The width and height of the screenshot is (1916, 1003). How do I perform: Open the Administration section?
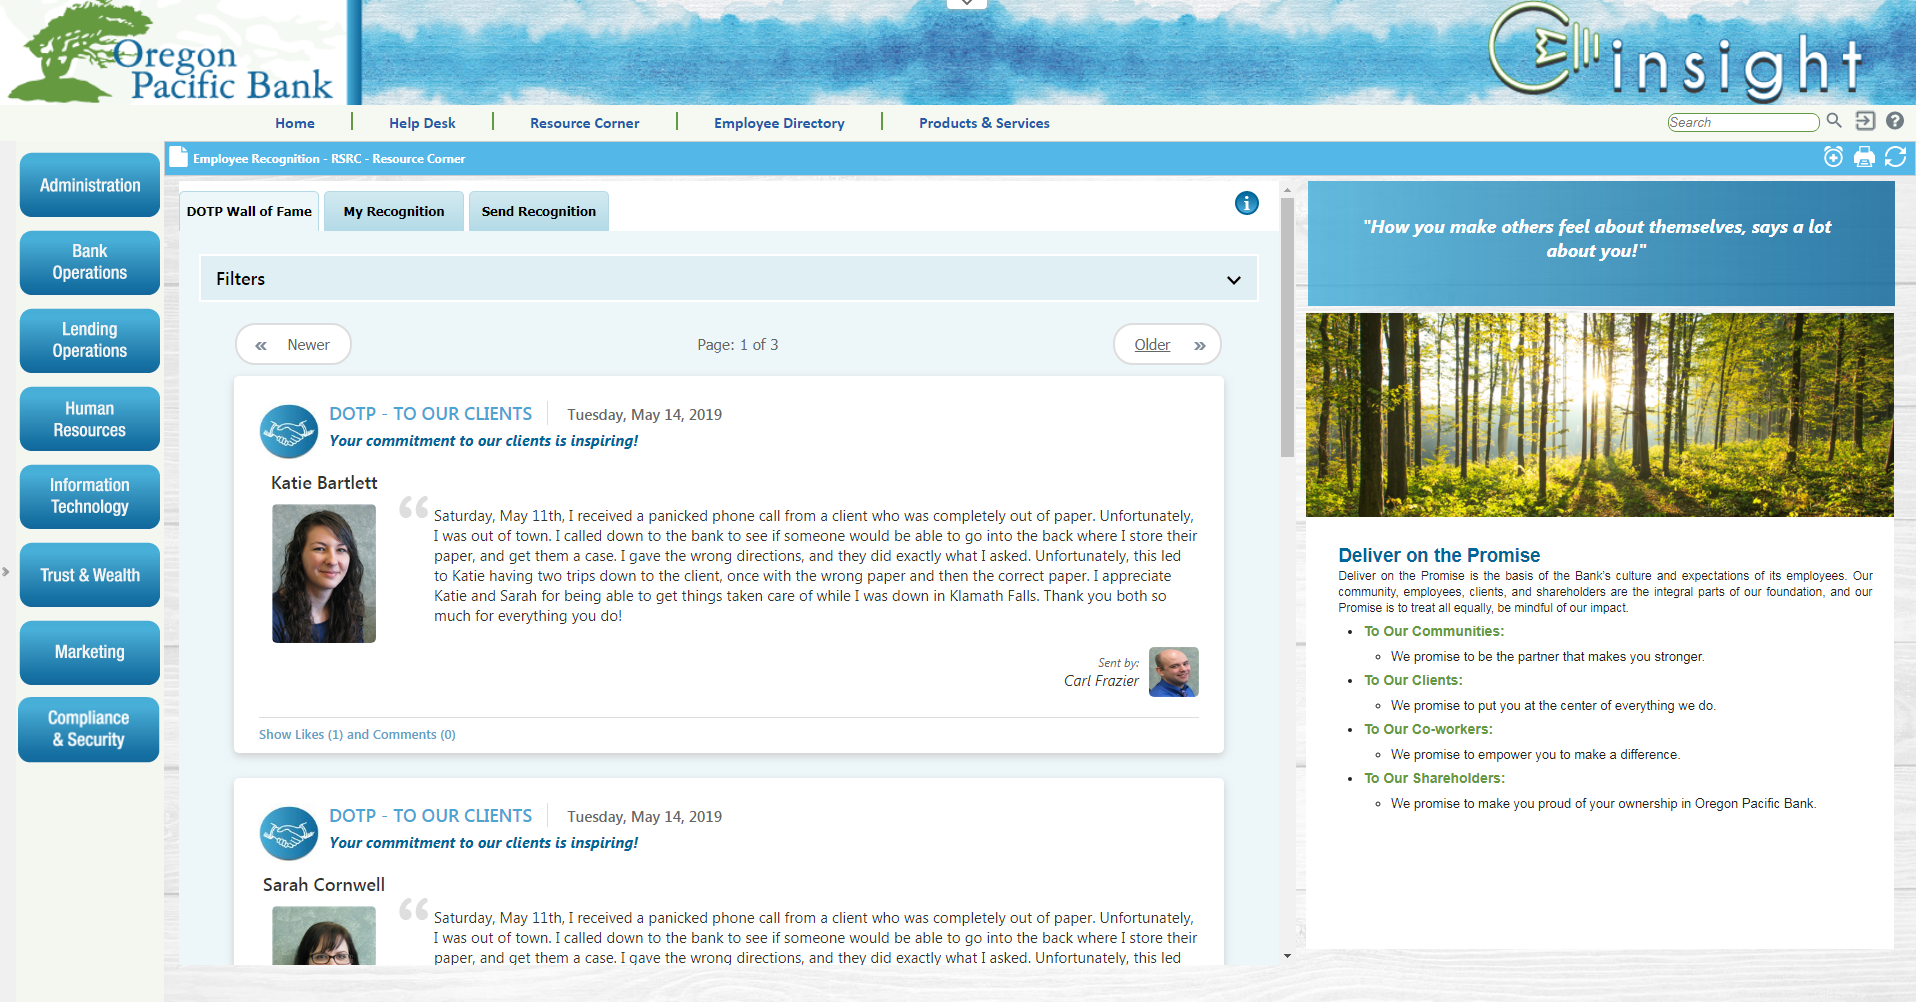coord(90,185)
